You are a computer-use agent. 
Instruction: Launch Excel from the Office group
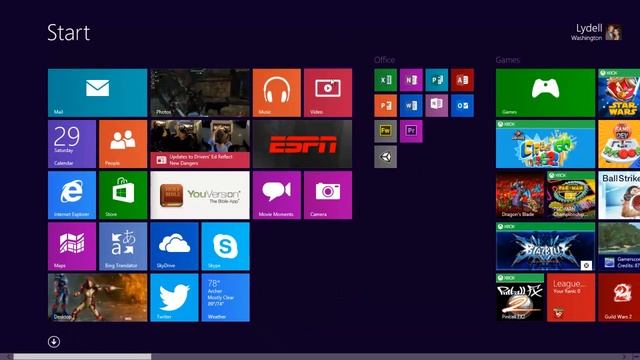(385, 80)
